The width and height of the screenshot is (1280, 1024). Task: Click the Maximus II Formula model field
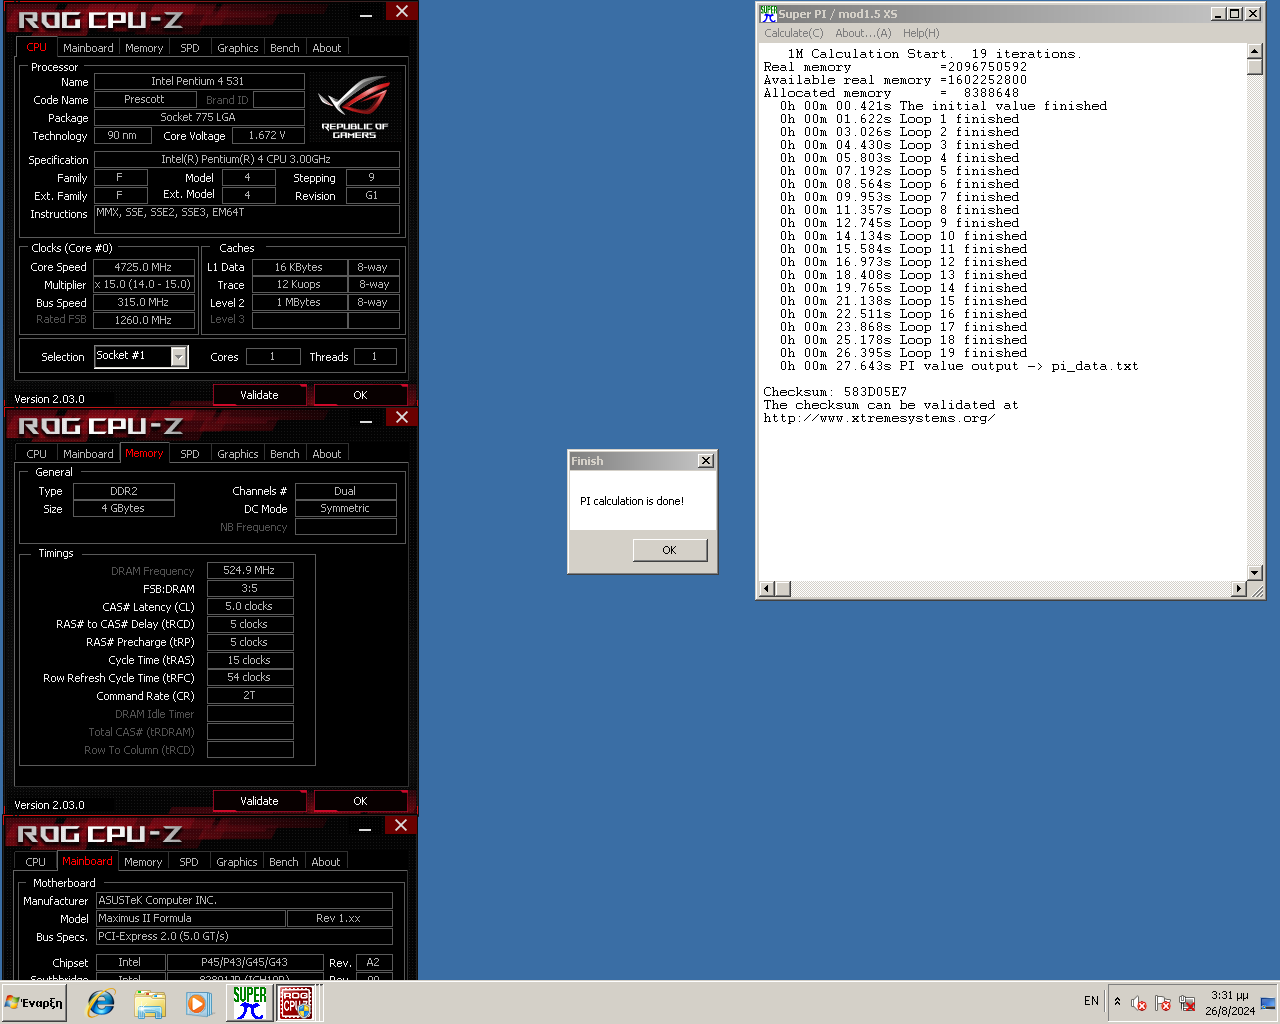pyautogui.click(x=190, y=918)
